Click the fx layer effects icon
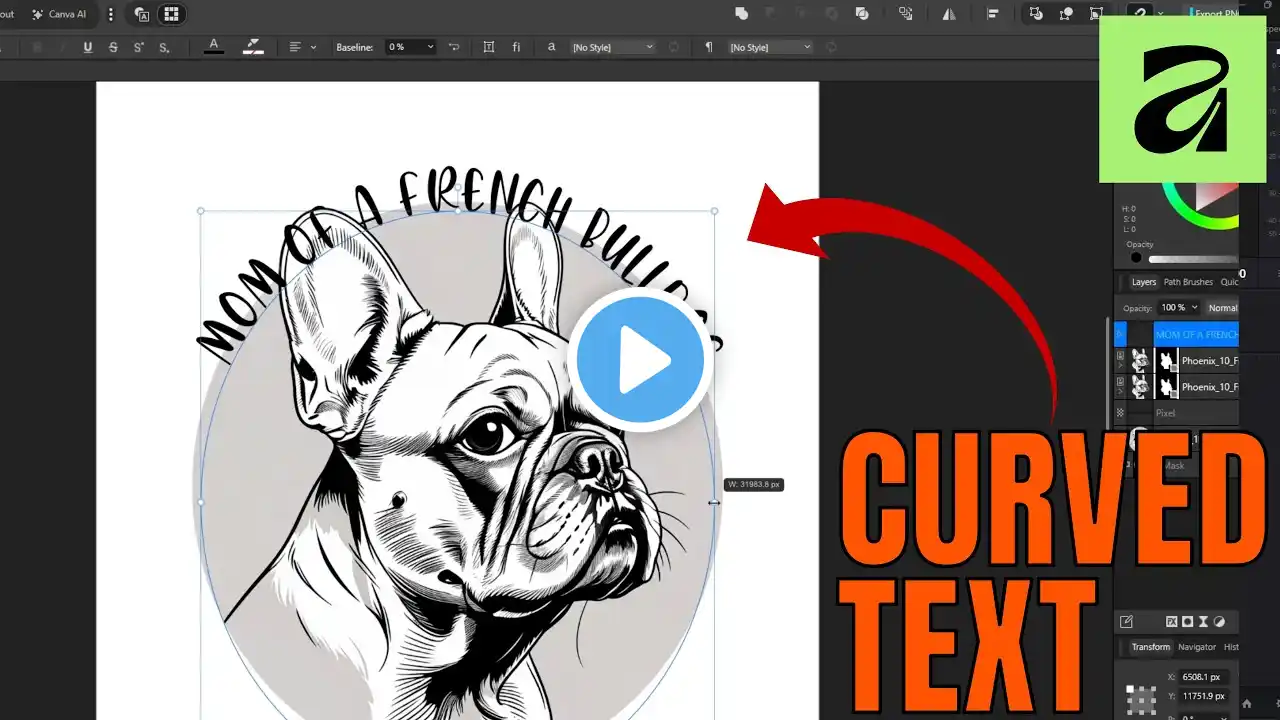 1173,622
